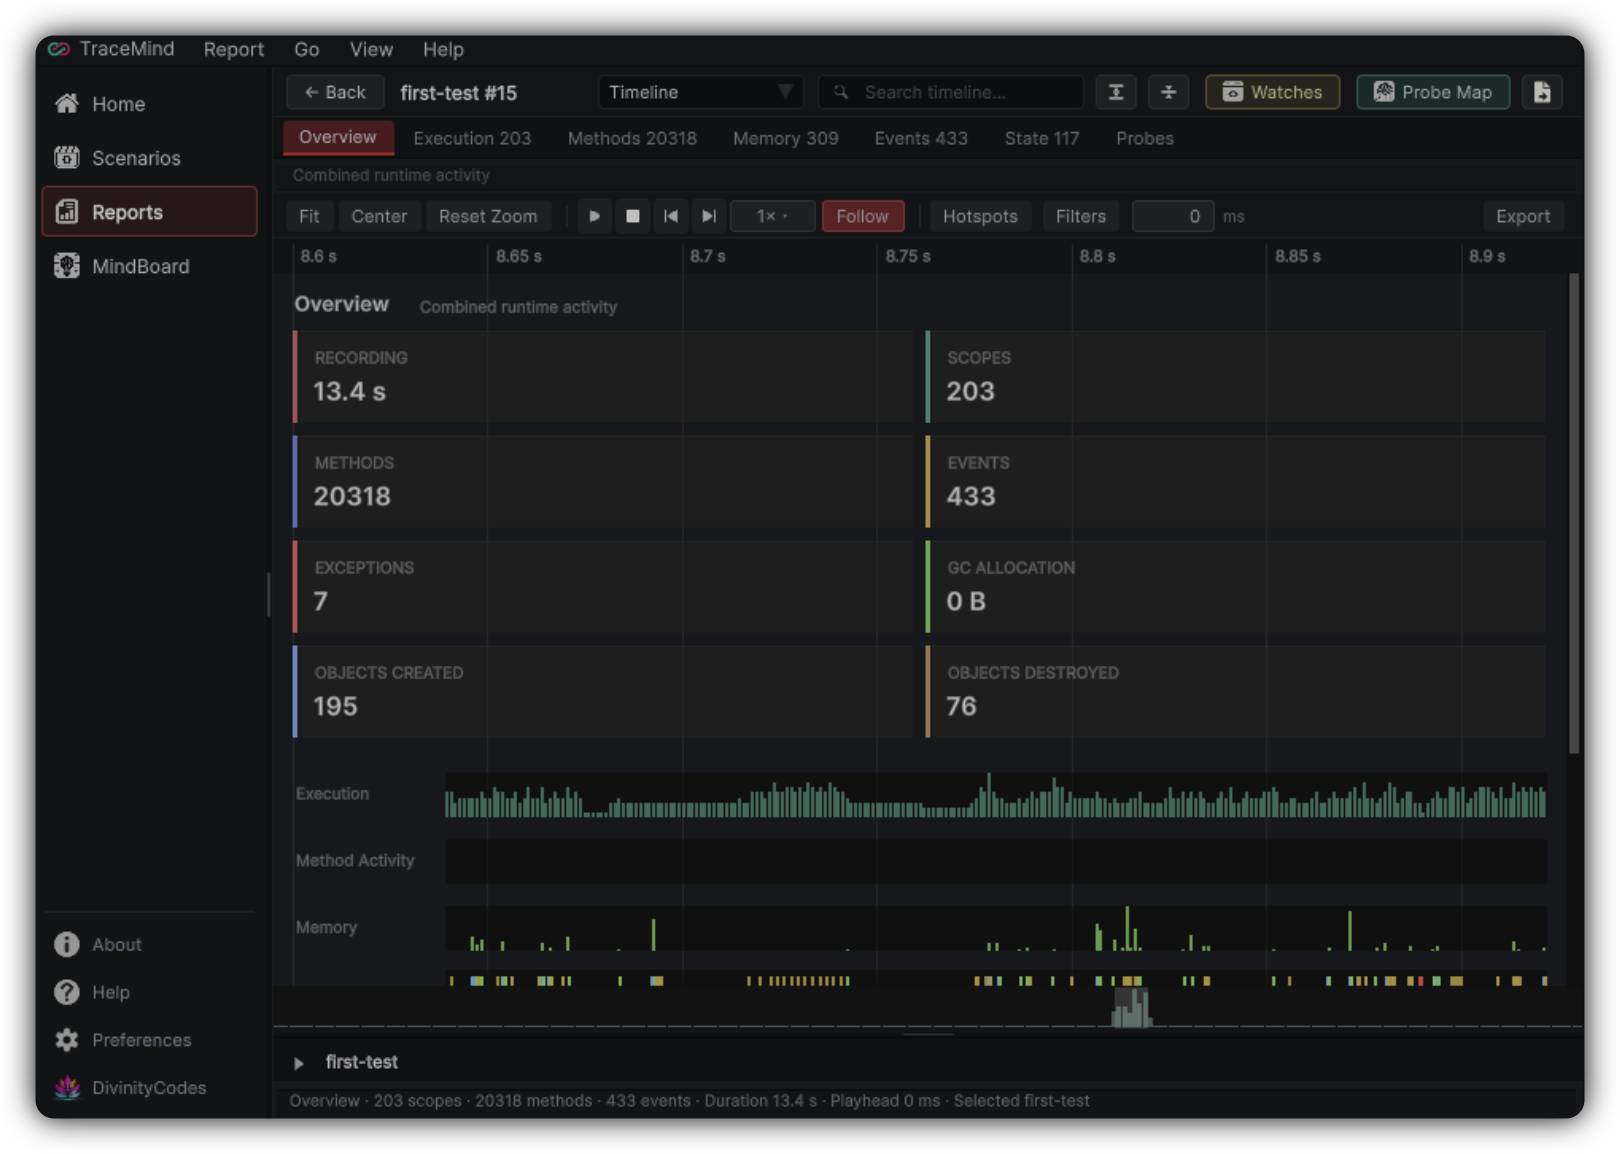Open MindBoard in the sidebar

pyautogui.click(x=149, y=266)
